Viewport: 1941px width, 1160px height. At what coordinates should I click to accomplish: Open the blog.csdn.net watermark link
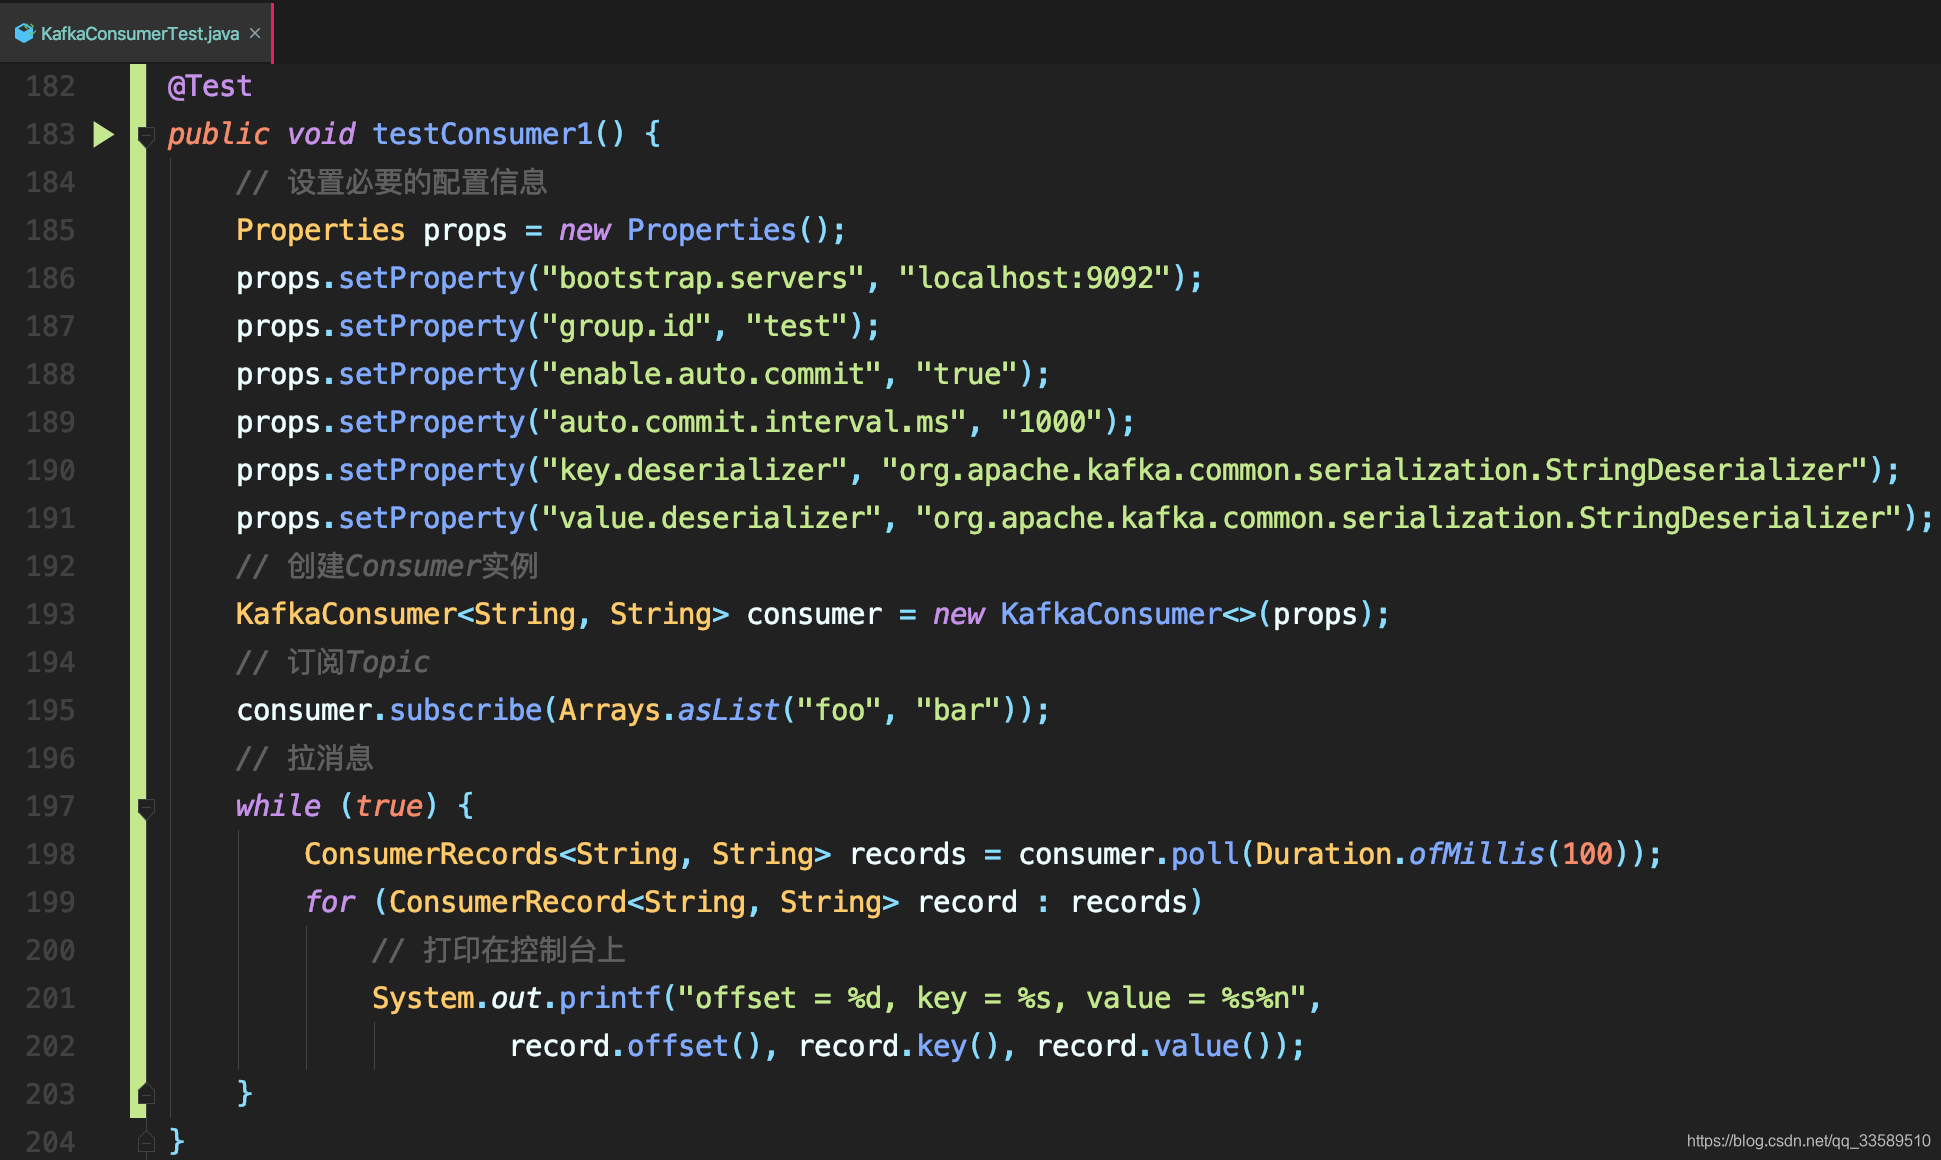(x=1808, y=1140)
